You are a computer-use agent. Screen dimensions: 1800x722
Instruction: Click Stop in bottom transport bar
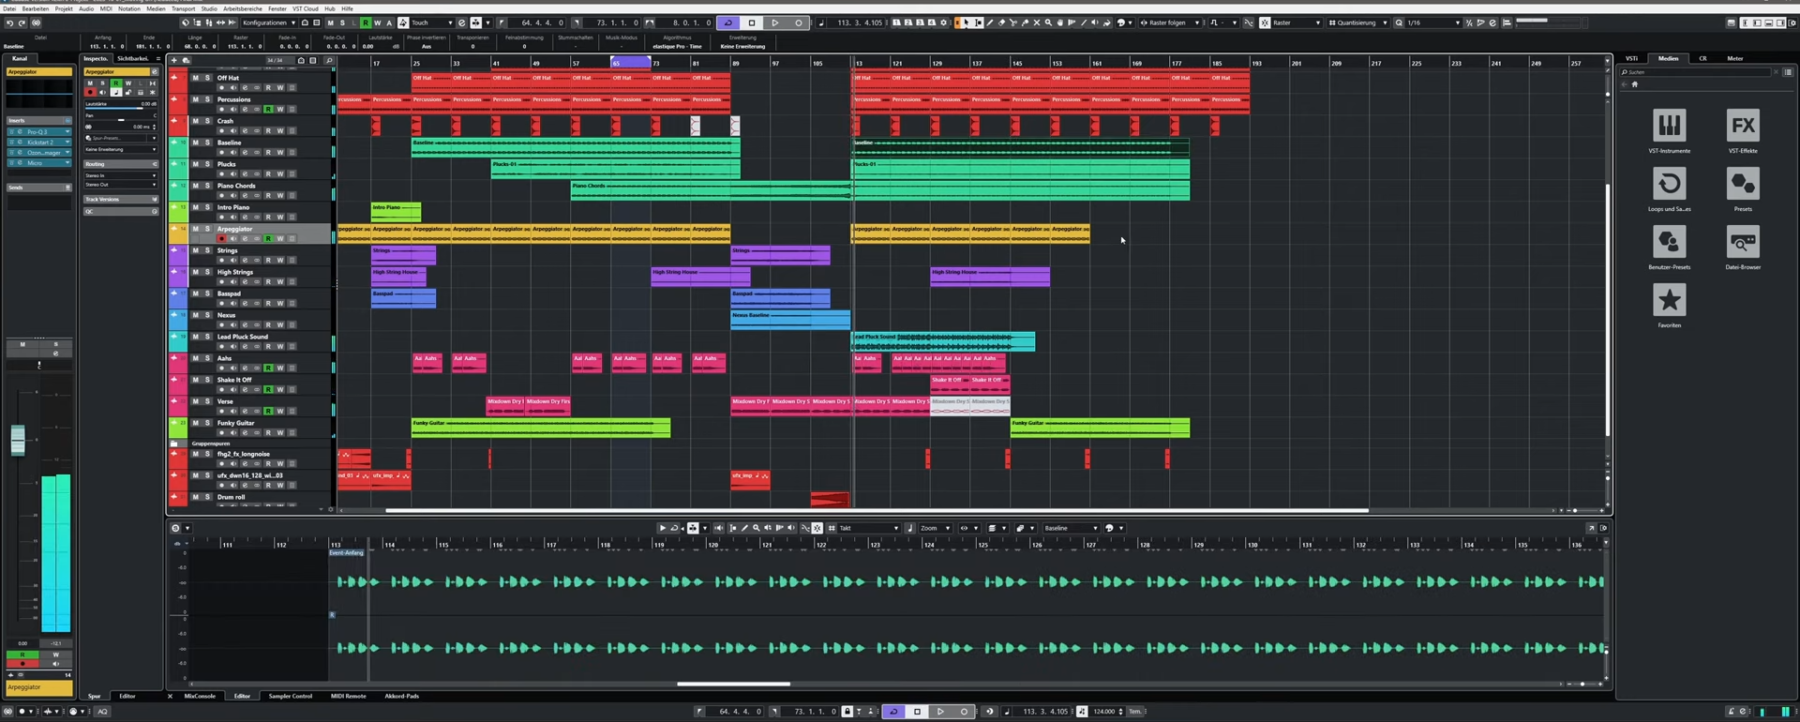click(917, 712)
